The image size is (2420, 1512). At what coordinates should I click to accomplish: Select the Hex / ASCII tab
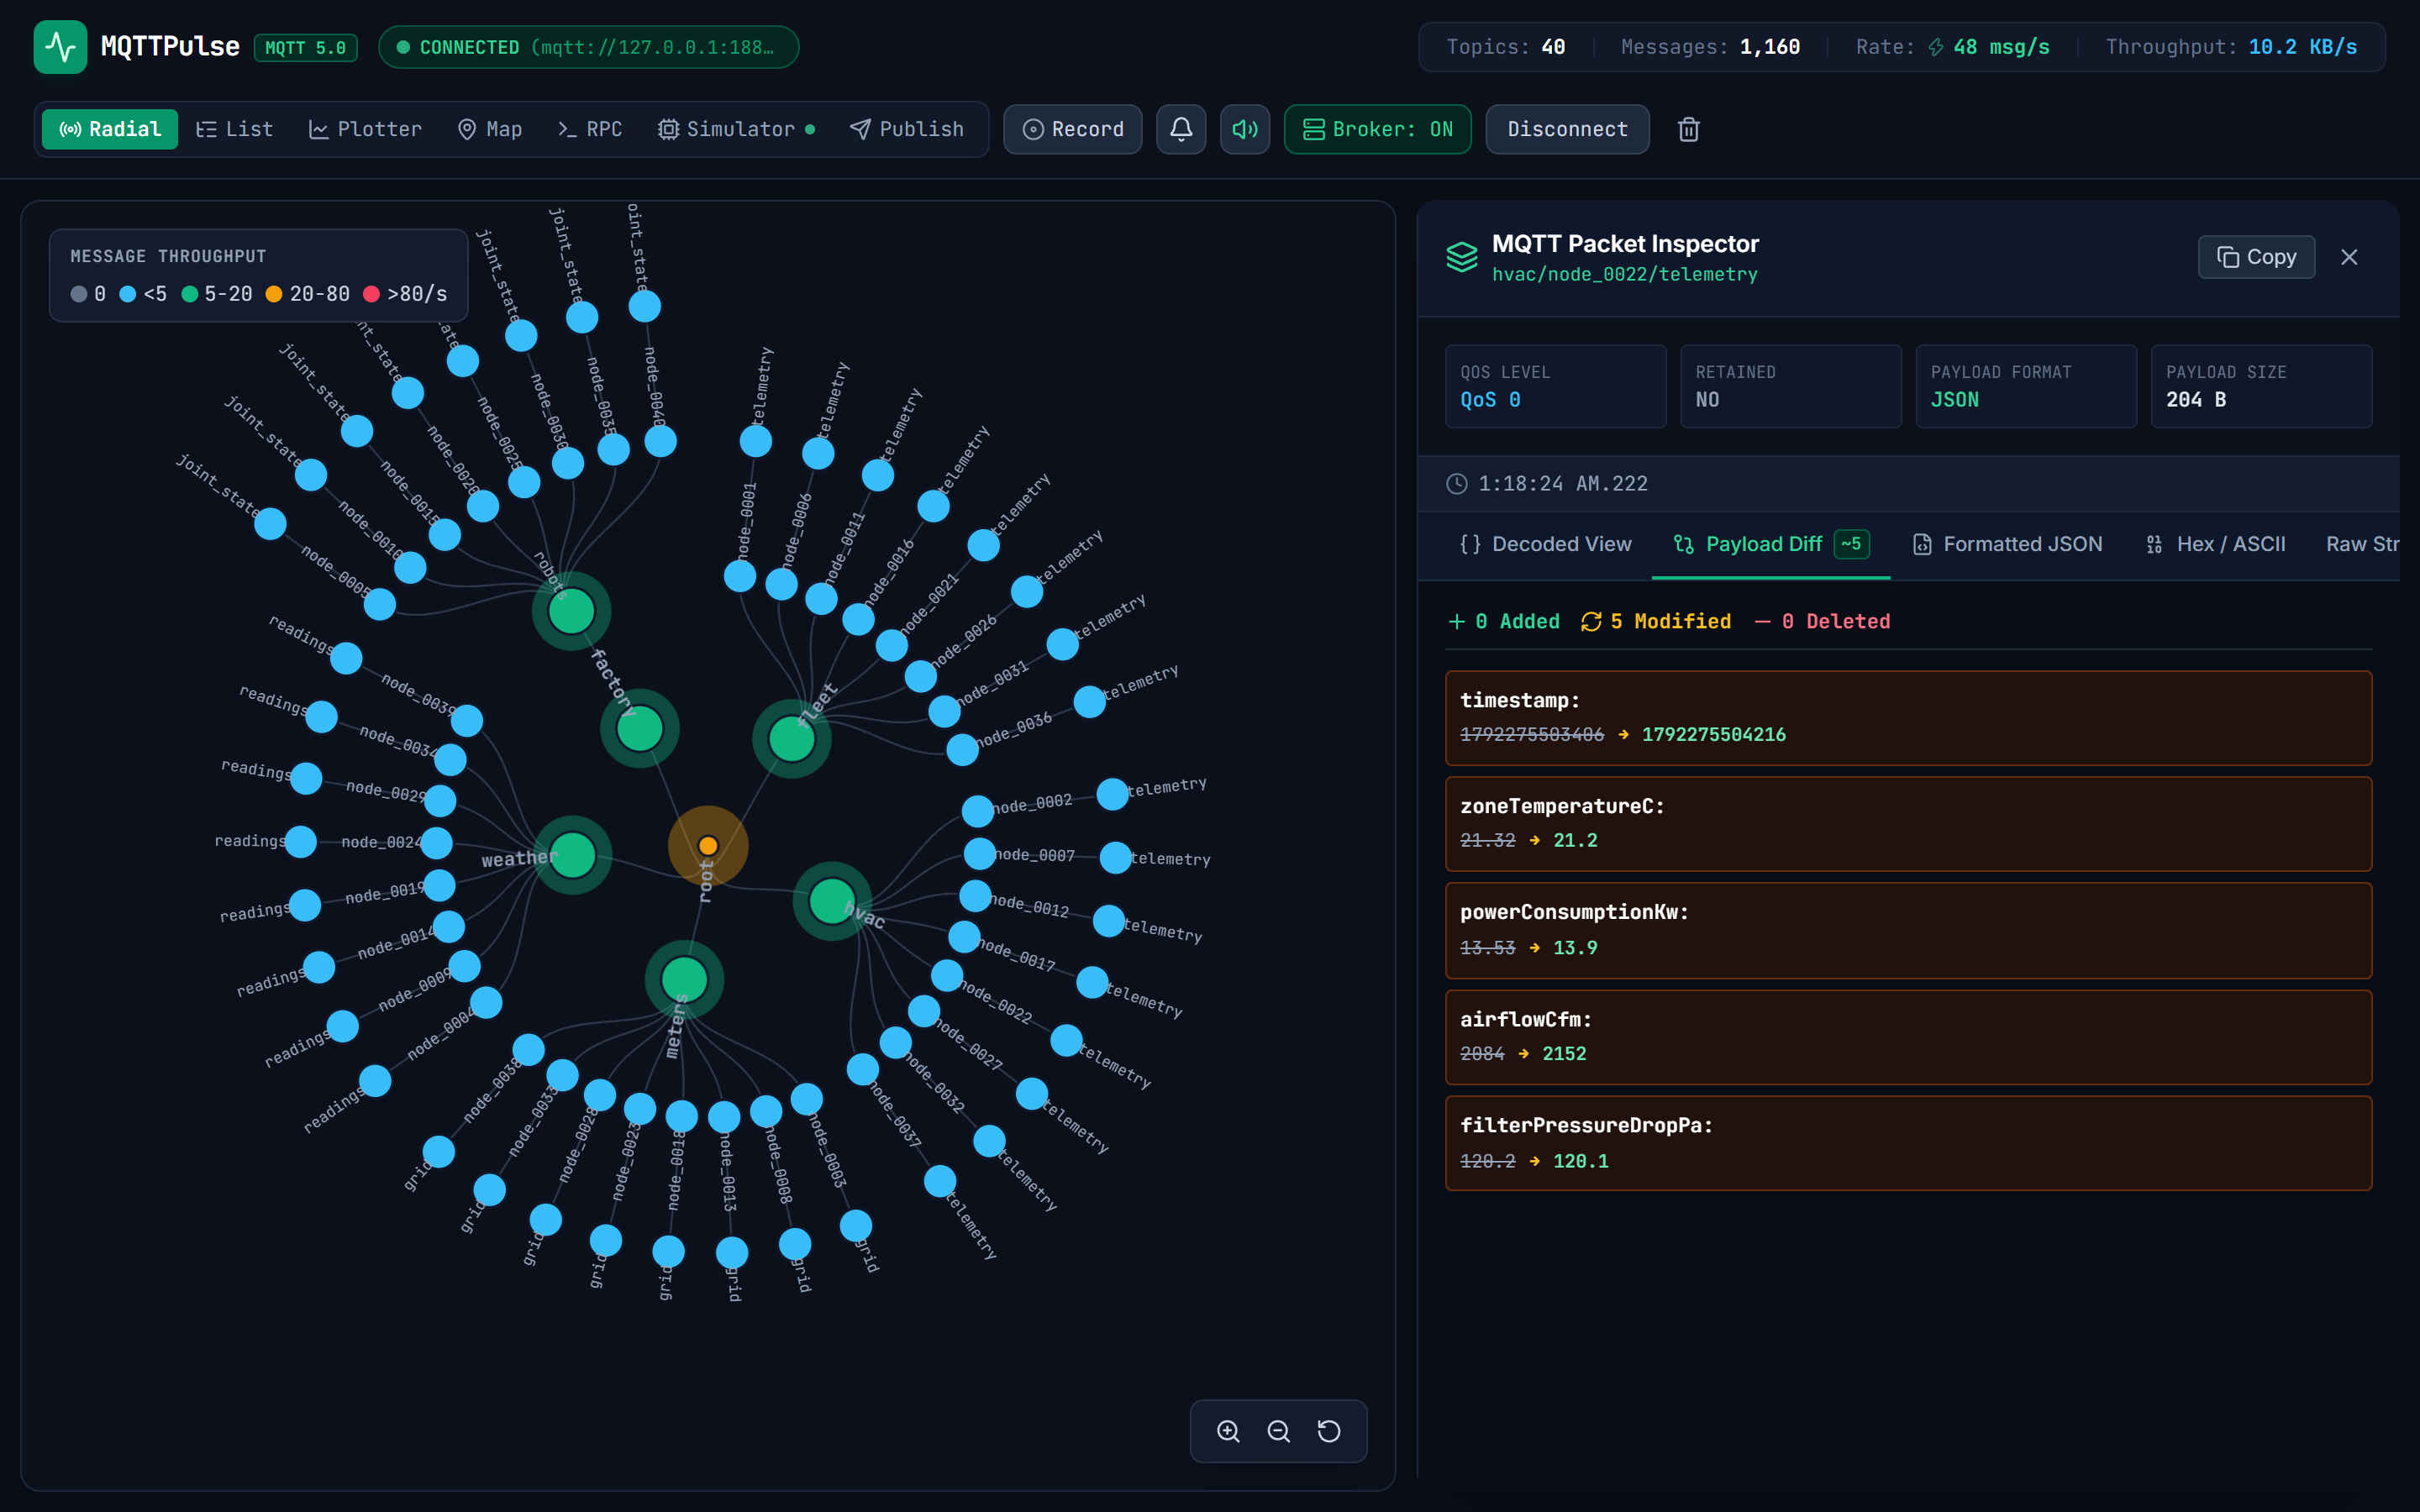click(x=2216, y=544)
